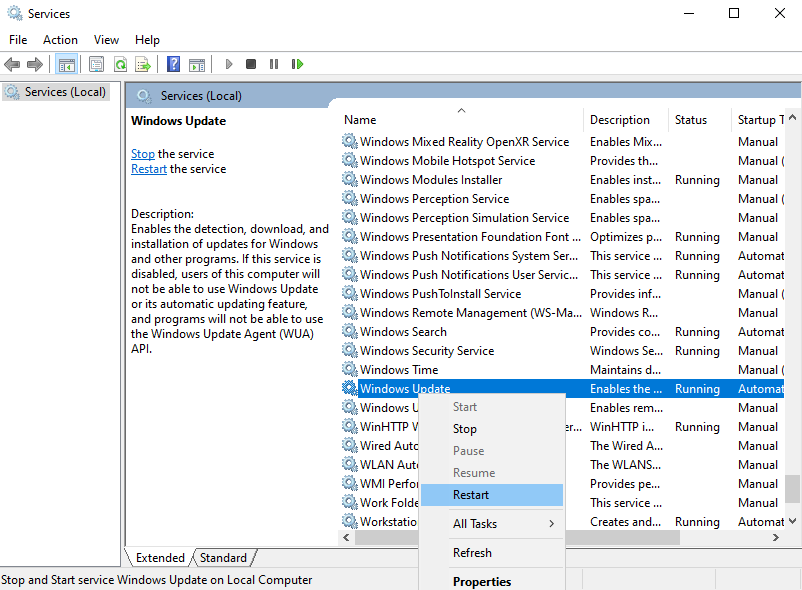Click the Pause Service toolbar icon
Viewport: 802px width, 590px height.
pyautogui.click(x=274, y=64)
